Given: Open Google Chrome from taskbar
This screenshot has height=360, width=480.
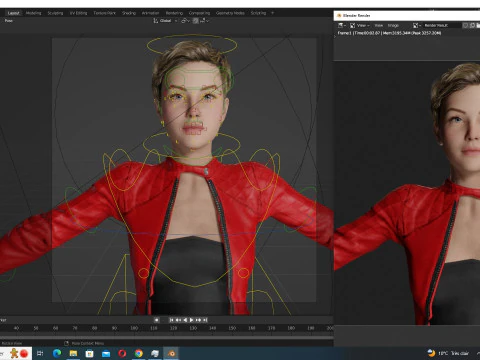Looking at the screenshot, I should 139,353.
